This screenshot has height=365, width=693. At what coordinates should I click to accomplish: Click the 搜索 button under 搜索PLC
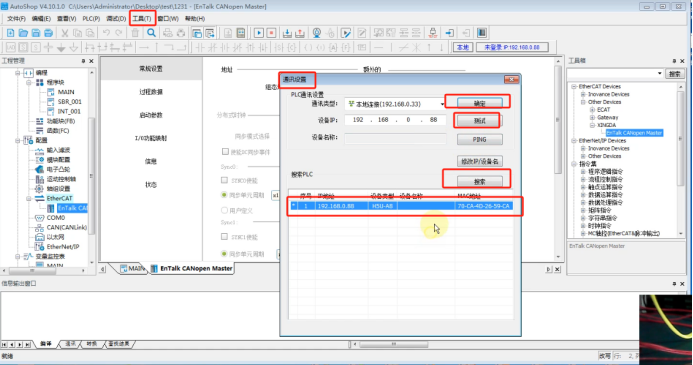pos(480,181)
